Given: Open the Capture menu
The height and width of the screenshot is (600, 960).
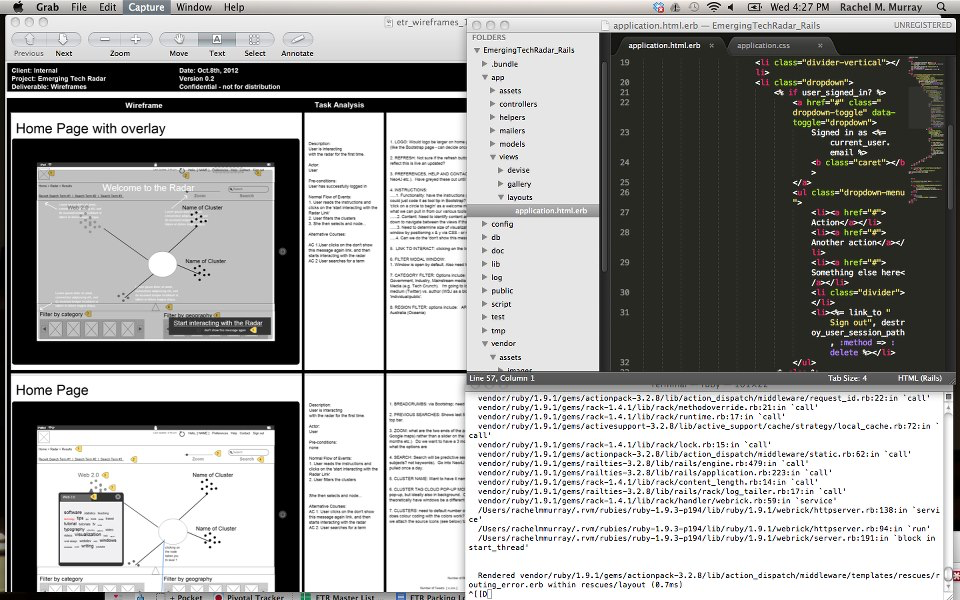Looking at the screenshot, I should [146, 6].
